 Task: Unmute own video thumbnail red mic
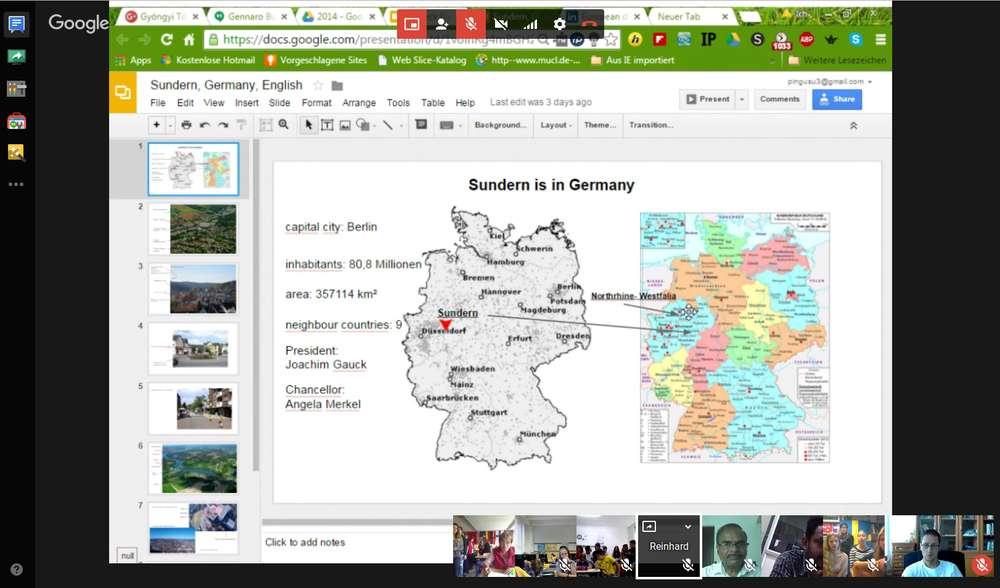(x=982, y=564)
